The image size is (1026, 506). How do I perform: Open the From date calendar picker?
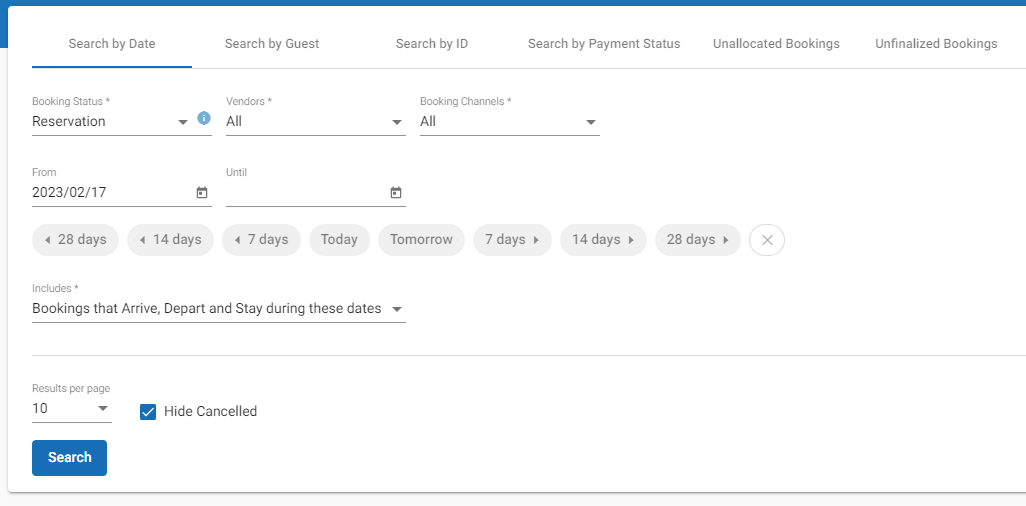202,193
